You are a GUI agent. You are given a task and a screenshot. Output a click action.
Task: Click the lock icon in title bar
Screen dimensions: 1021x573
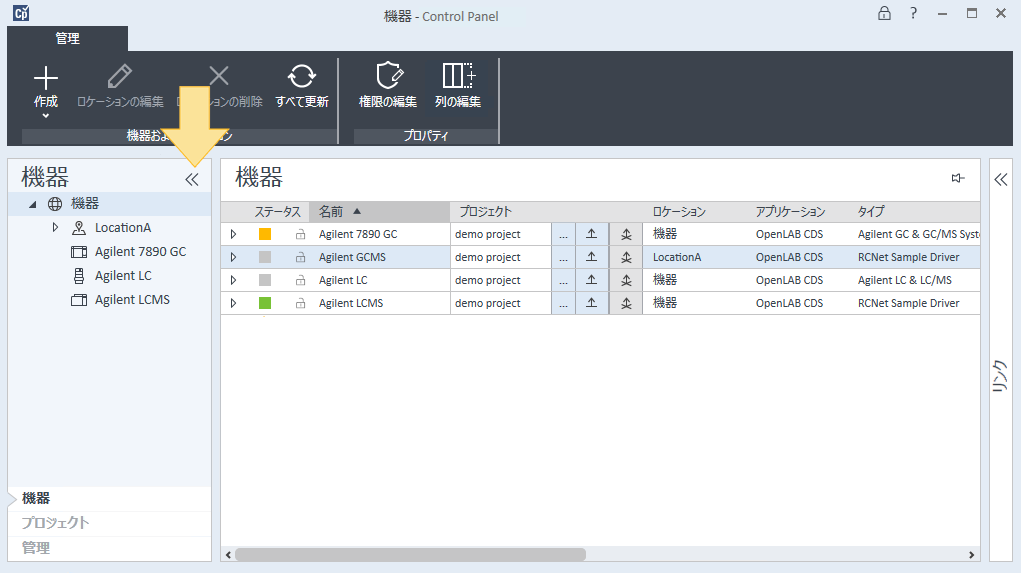coord(884,13)
